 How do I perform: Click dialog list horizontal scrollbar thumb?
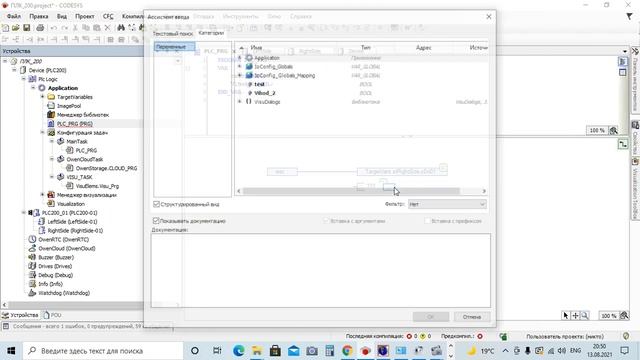coord(351,191)
